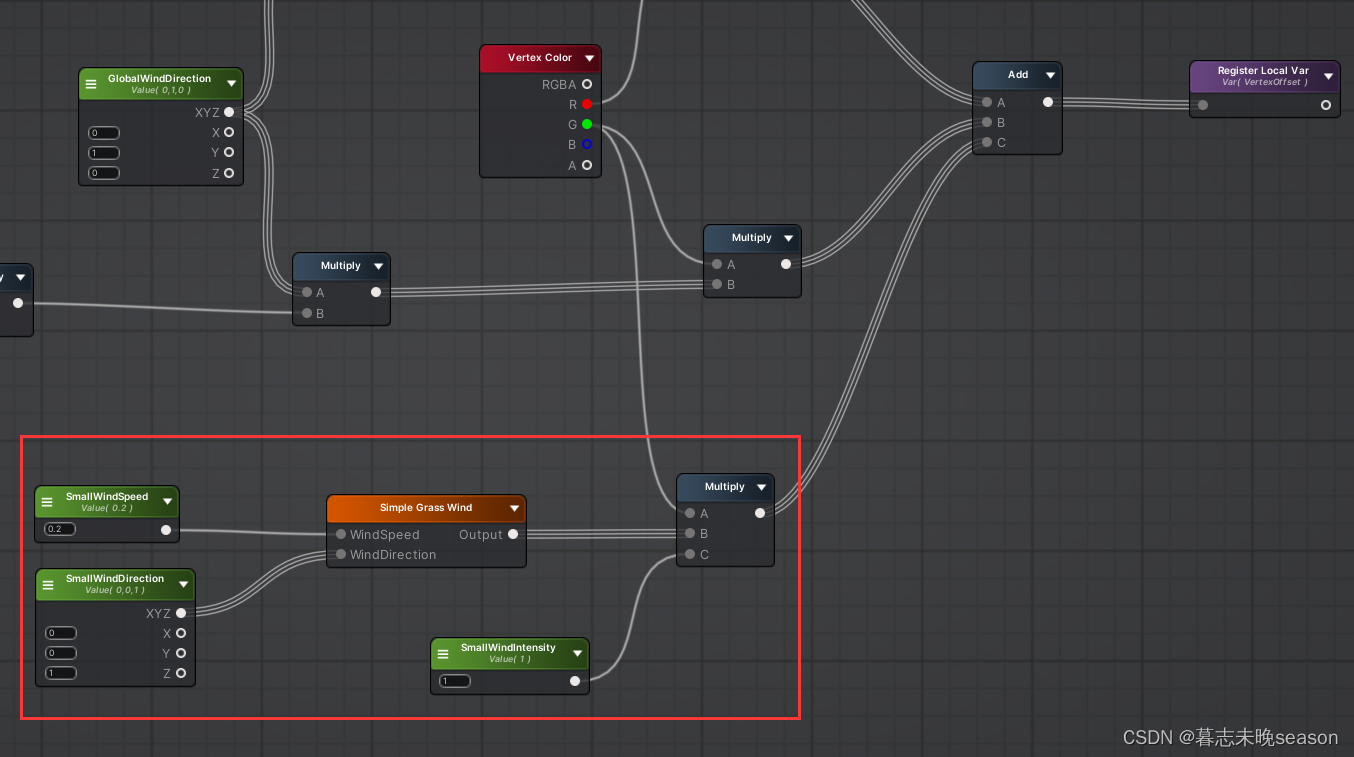Open dropdown of the three-input Multiply node
1354x757 pixels.
click(762, 487)
